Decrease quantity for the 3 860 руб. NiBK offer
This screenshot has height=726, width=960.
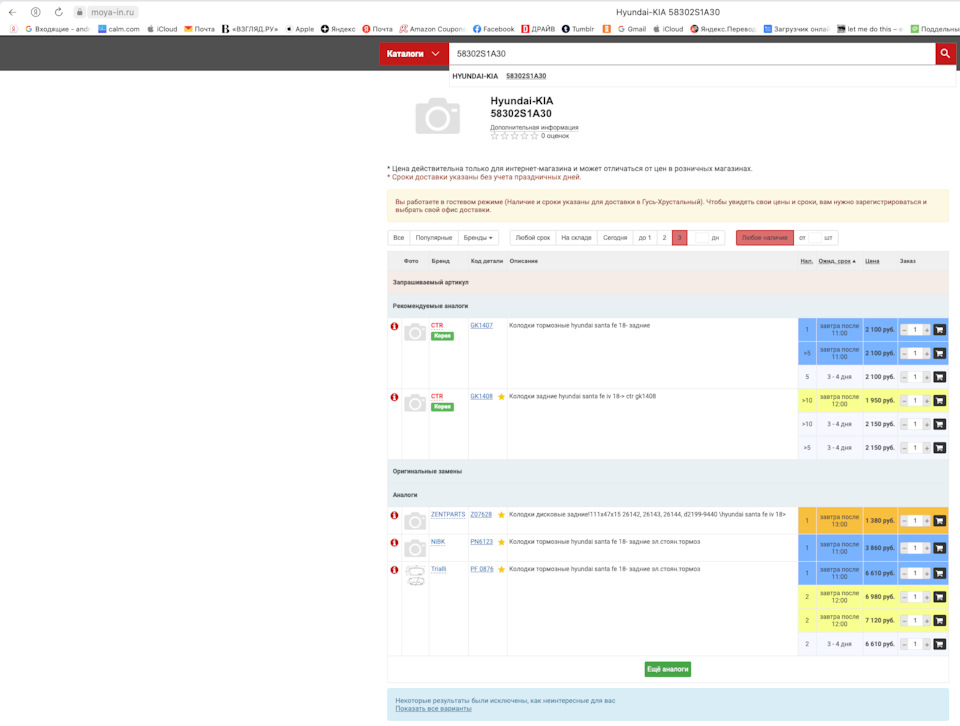(x=904, y=548)
